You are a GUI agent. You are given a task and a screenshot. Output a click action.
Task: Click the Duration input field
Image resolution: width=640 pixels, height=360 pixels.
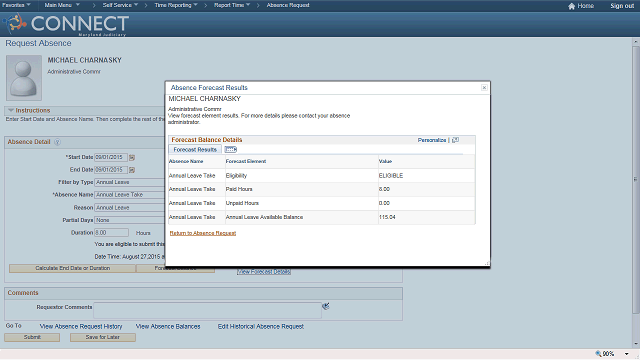[x=111, y=233]
